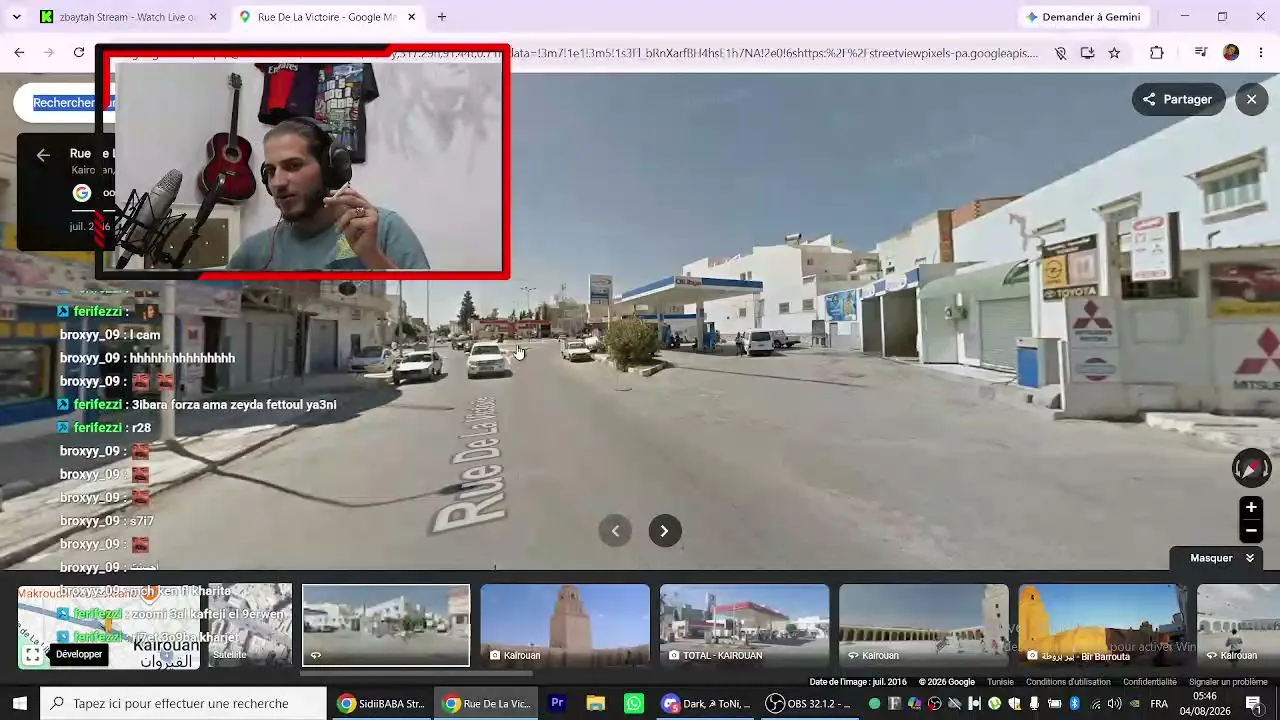The image size is (1280, 720).
Task: Rotate view with the right arrow button
Action: (x=664, y=531)
